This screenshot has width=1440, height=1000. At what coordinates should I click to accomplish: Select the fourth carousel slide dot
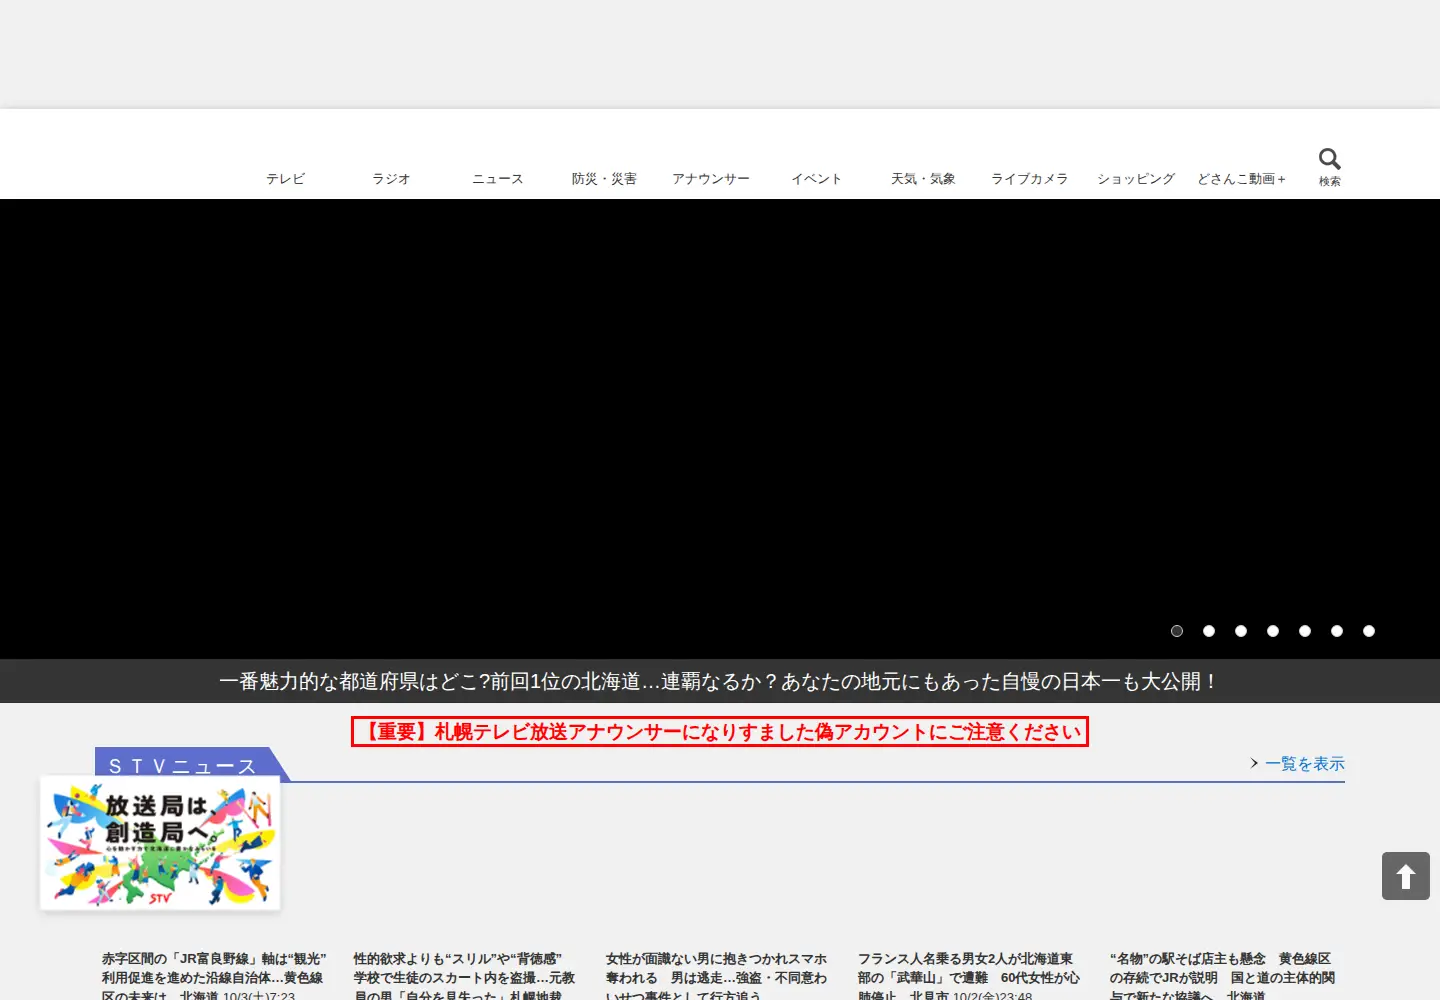[1273, 631]
